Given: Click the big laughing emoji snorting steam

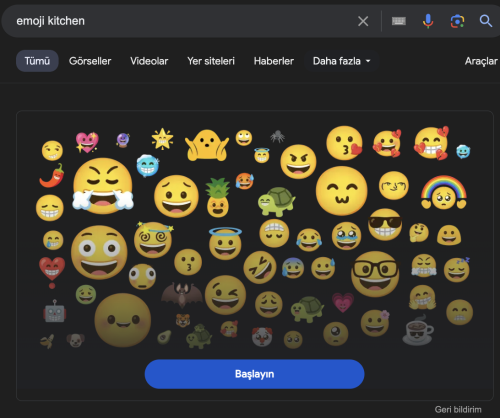Looking at the screenshot, I should [x=103, y=186].
